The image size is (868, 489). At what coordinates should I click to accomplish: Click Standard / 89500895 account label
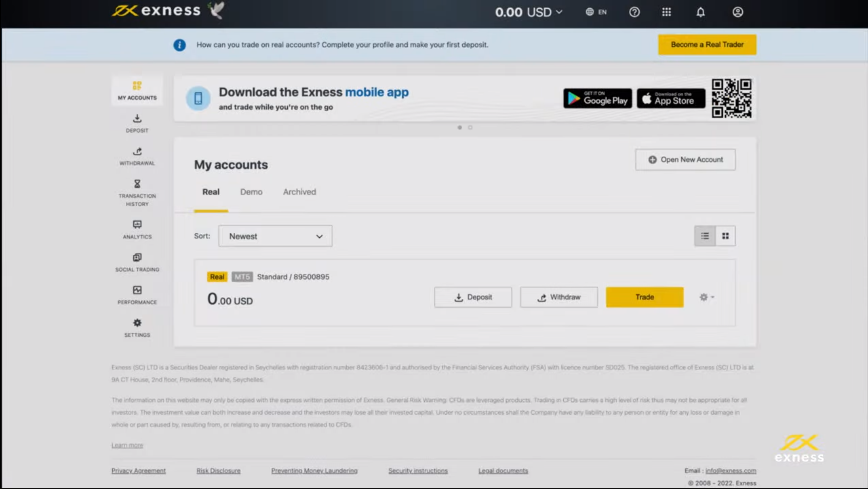coord(293,277)
